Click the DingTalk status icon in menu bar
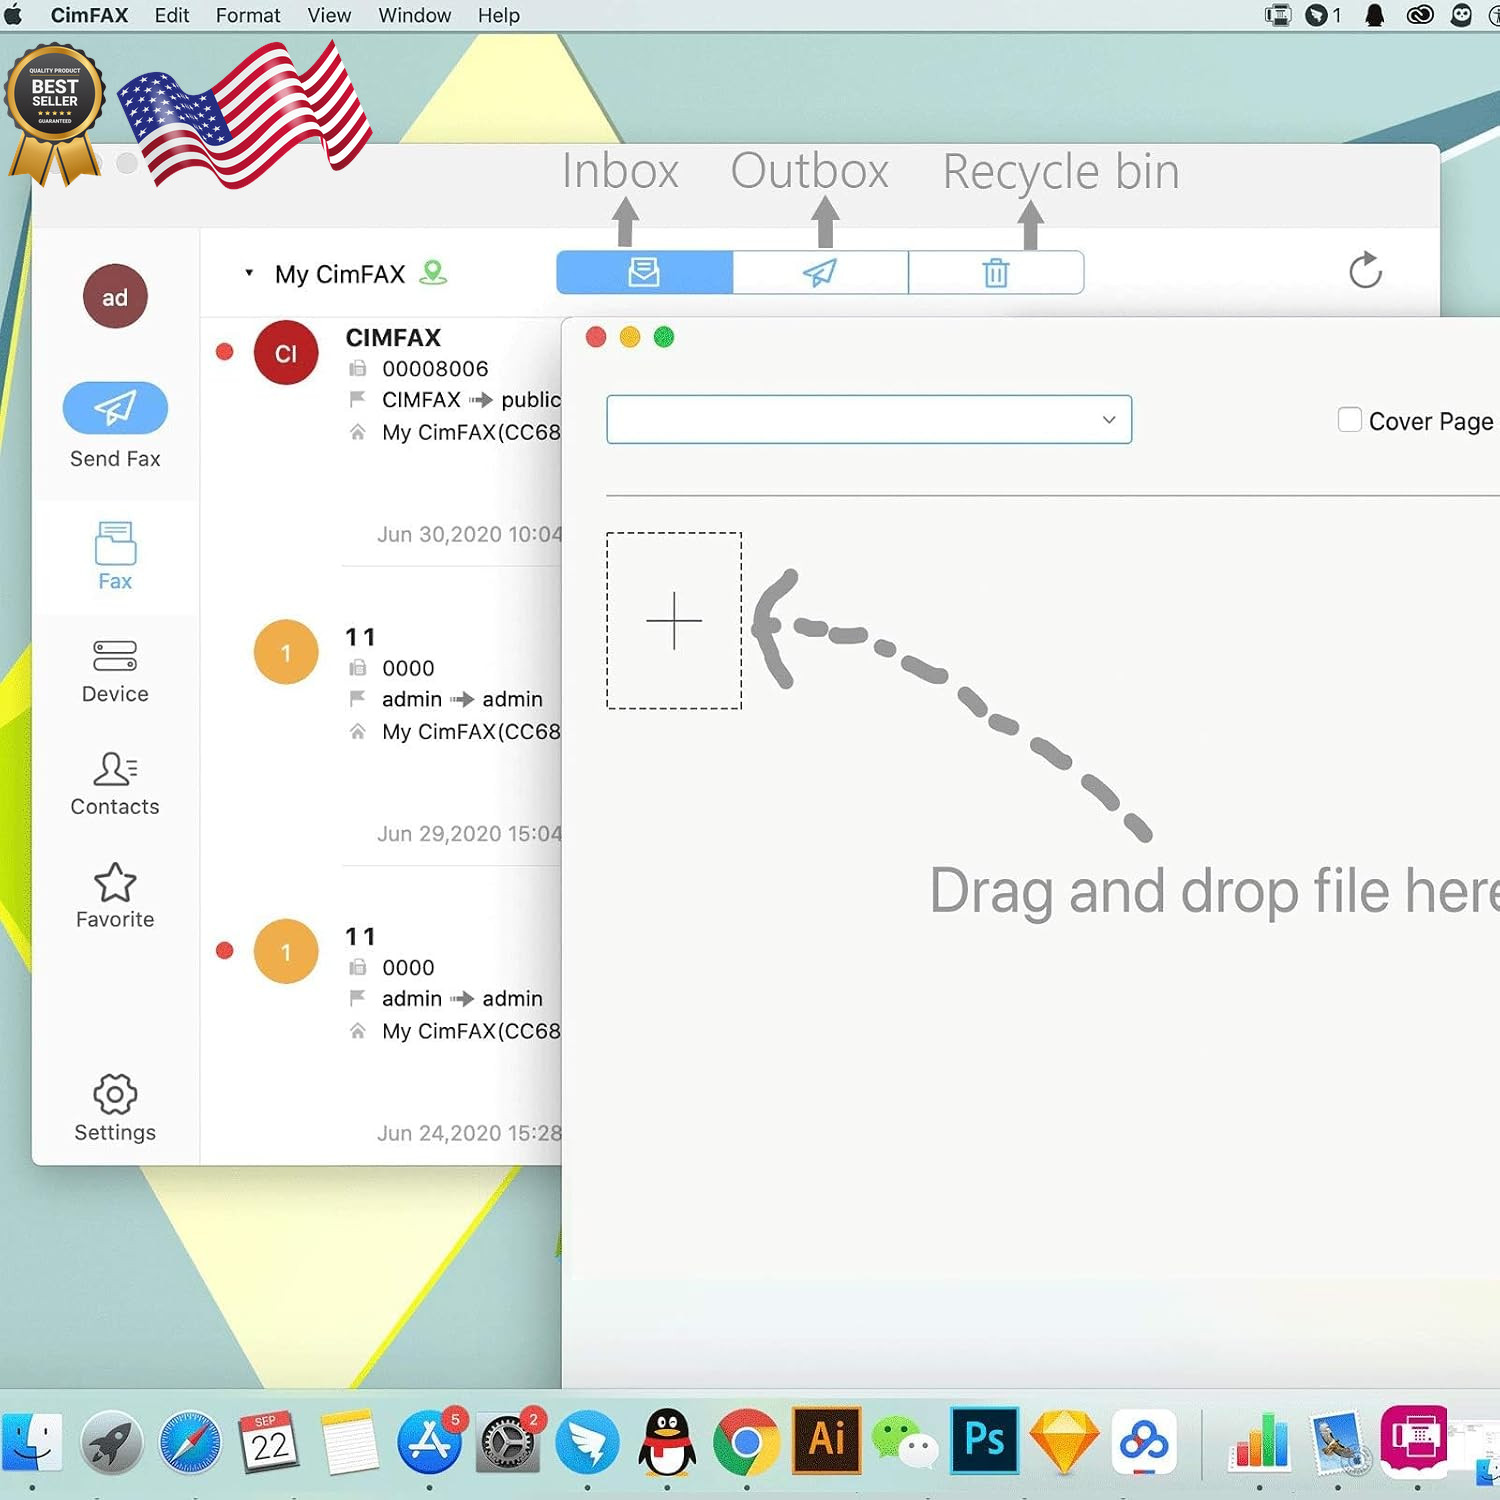1500x1500 pixels. pyautogui.click(x=1316, y=15)
